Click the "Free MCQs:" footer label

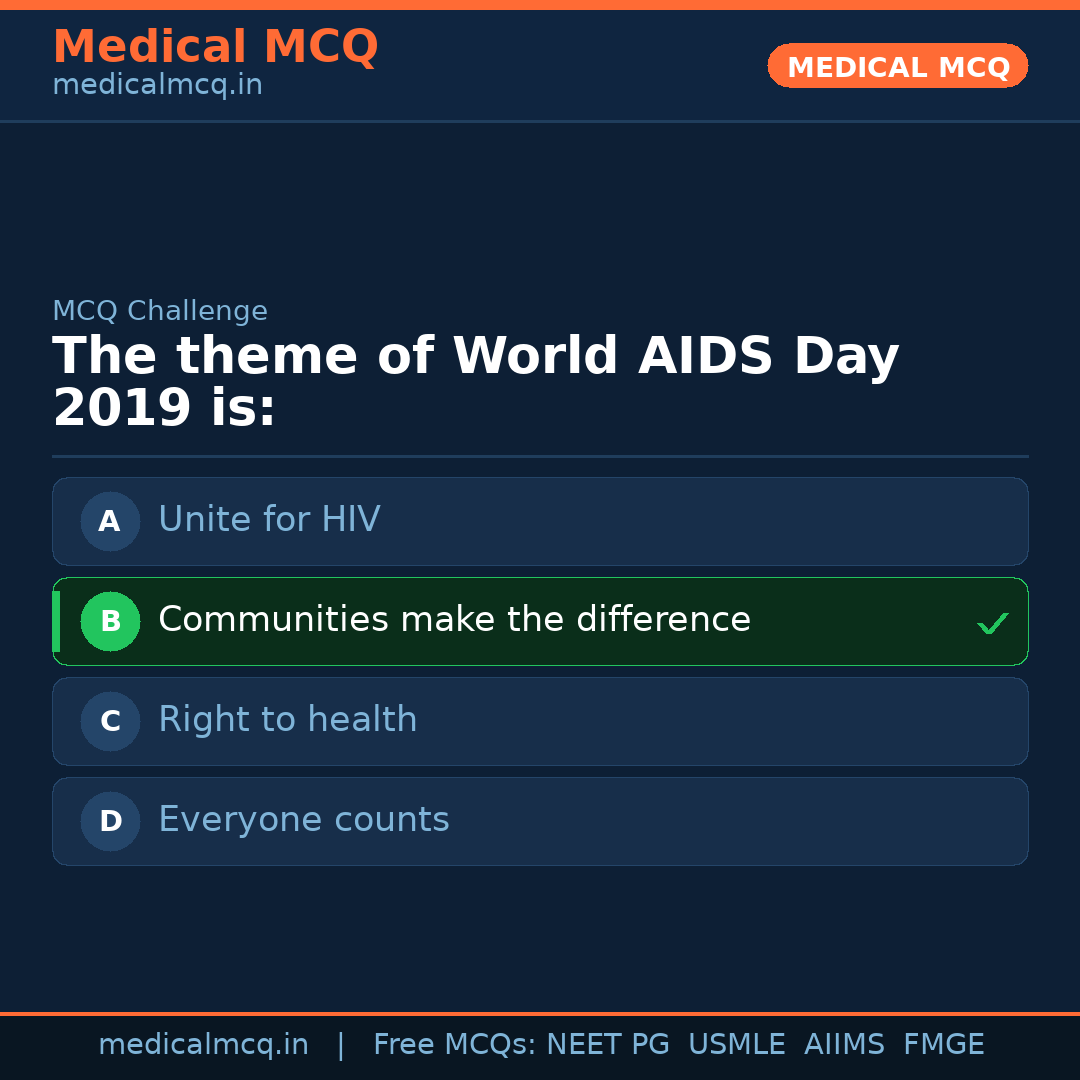coord(454,1045)
